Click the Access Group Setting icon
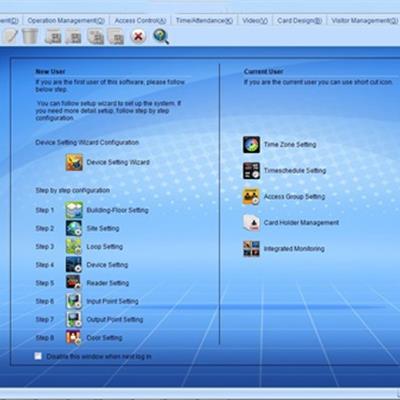 point(251,197)
